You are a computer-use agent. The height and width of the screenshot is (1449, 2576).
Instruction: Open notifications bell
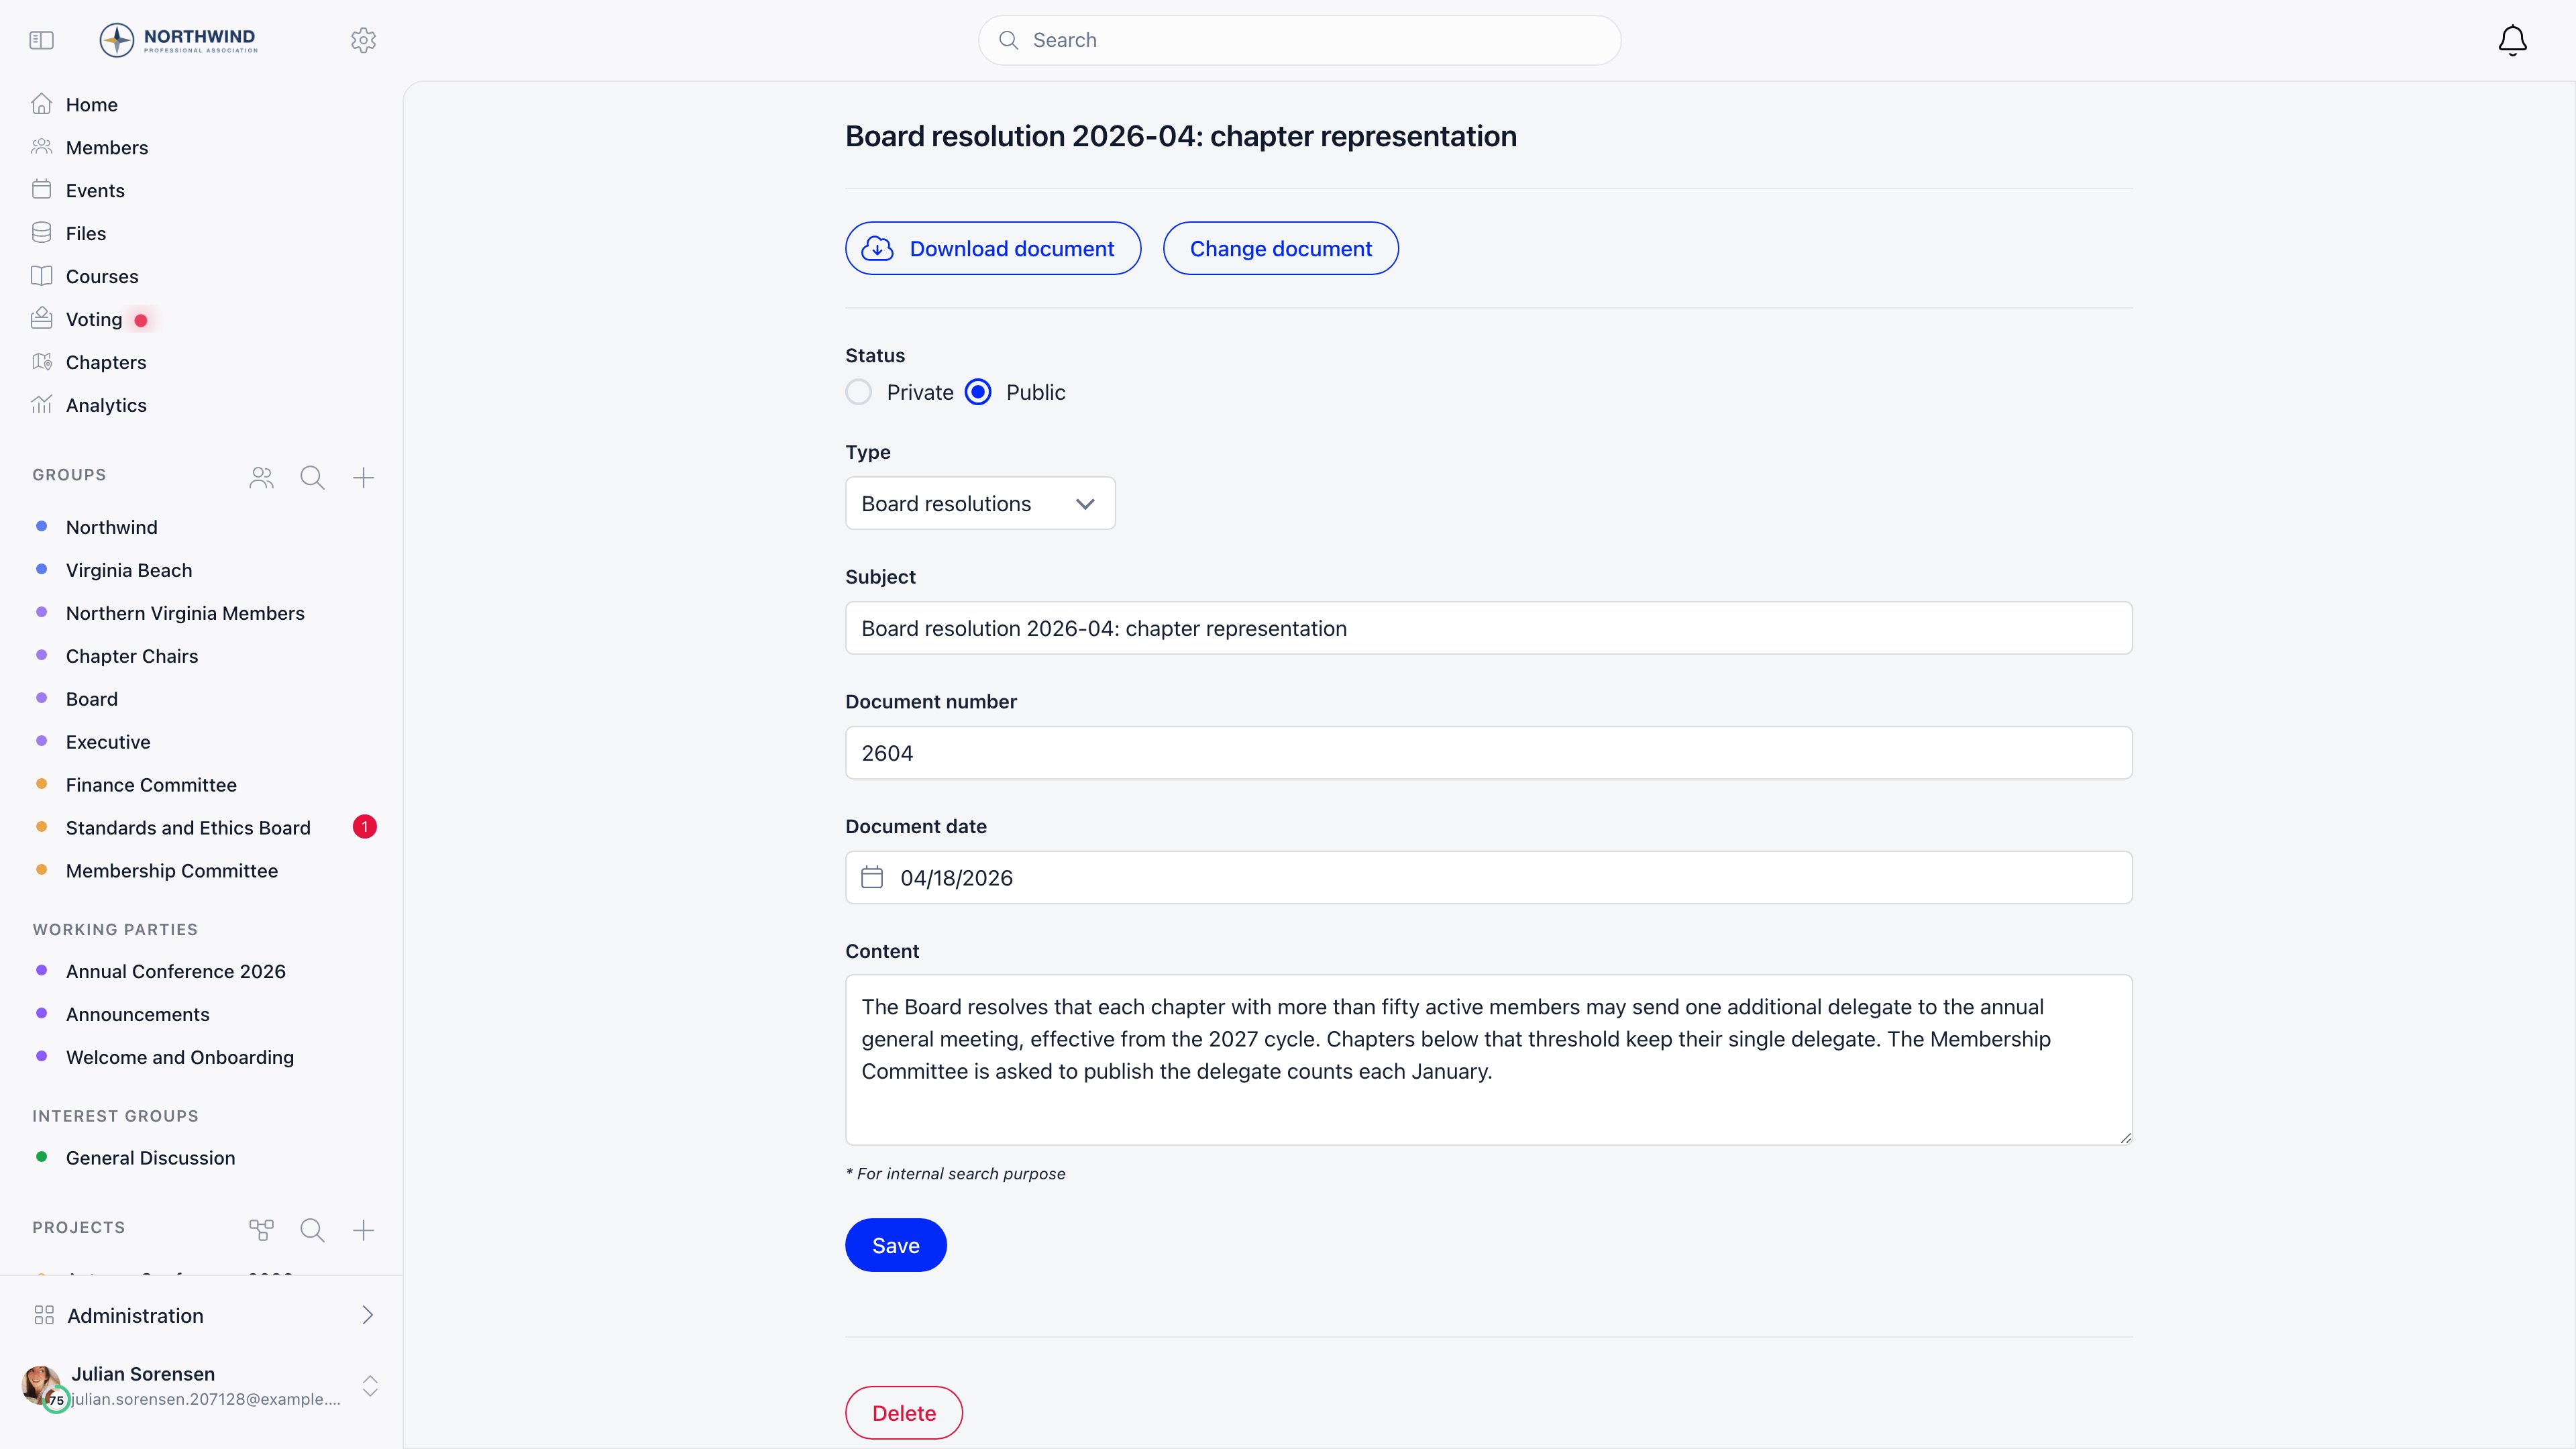[2512, 40]
